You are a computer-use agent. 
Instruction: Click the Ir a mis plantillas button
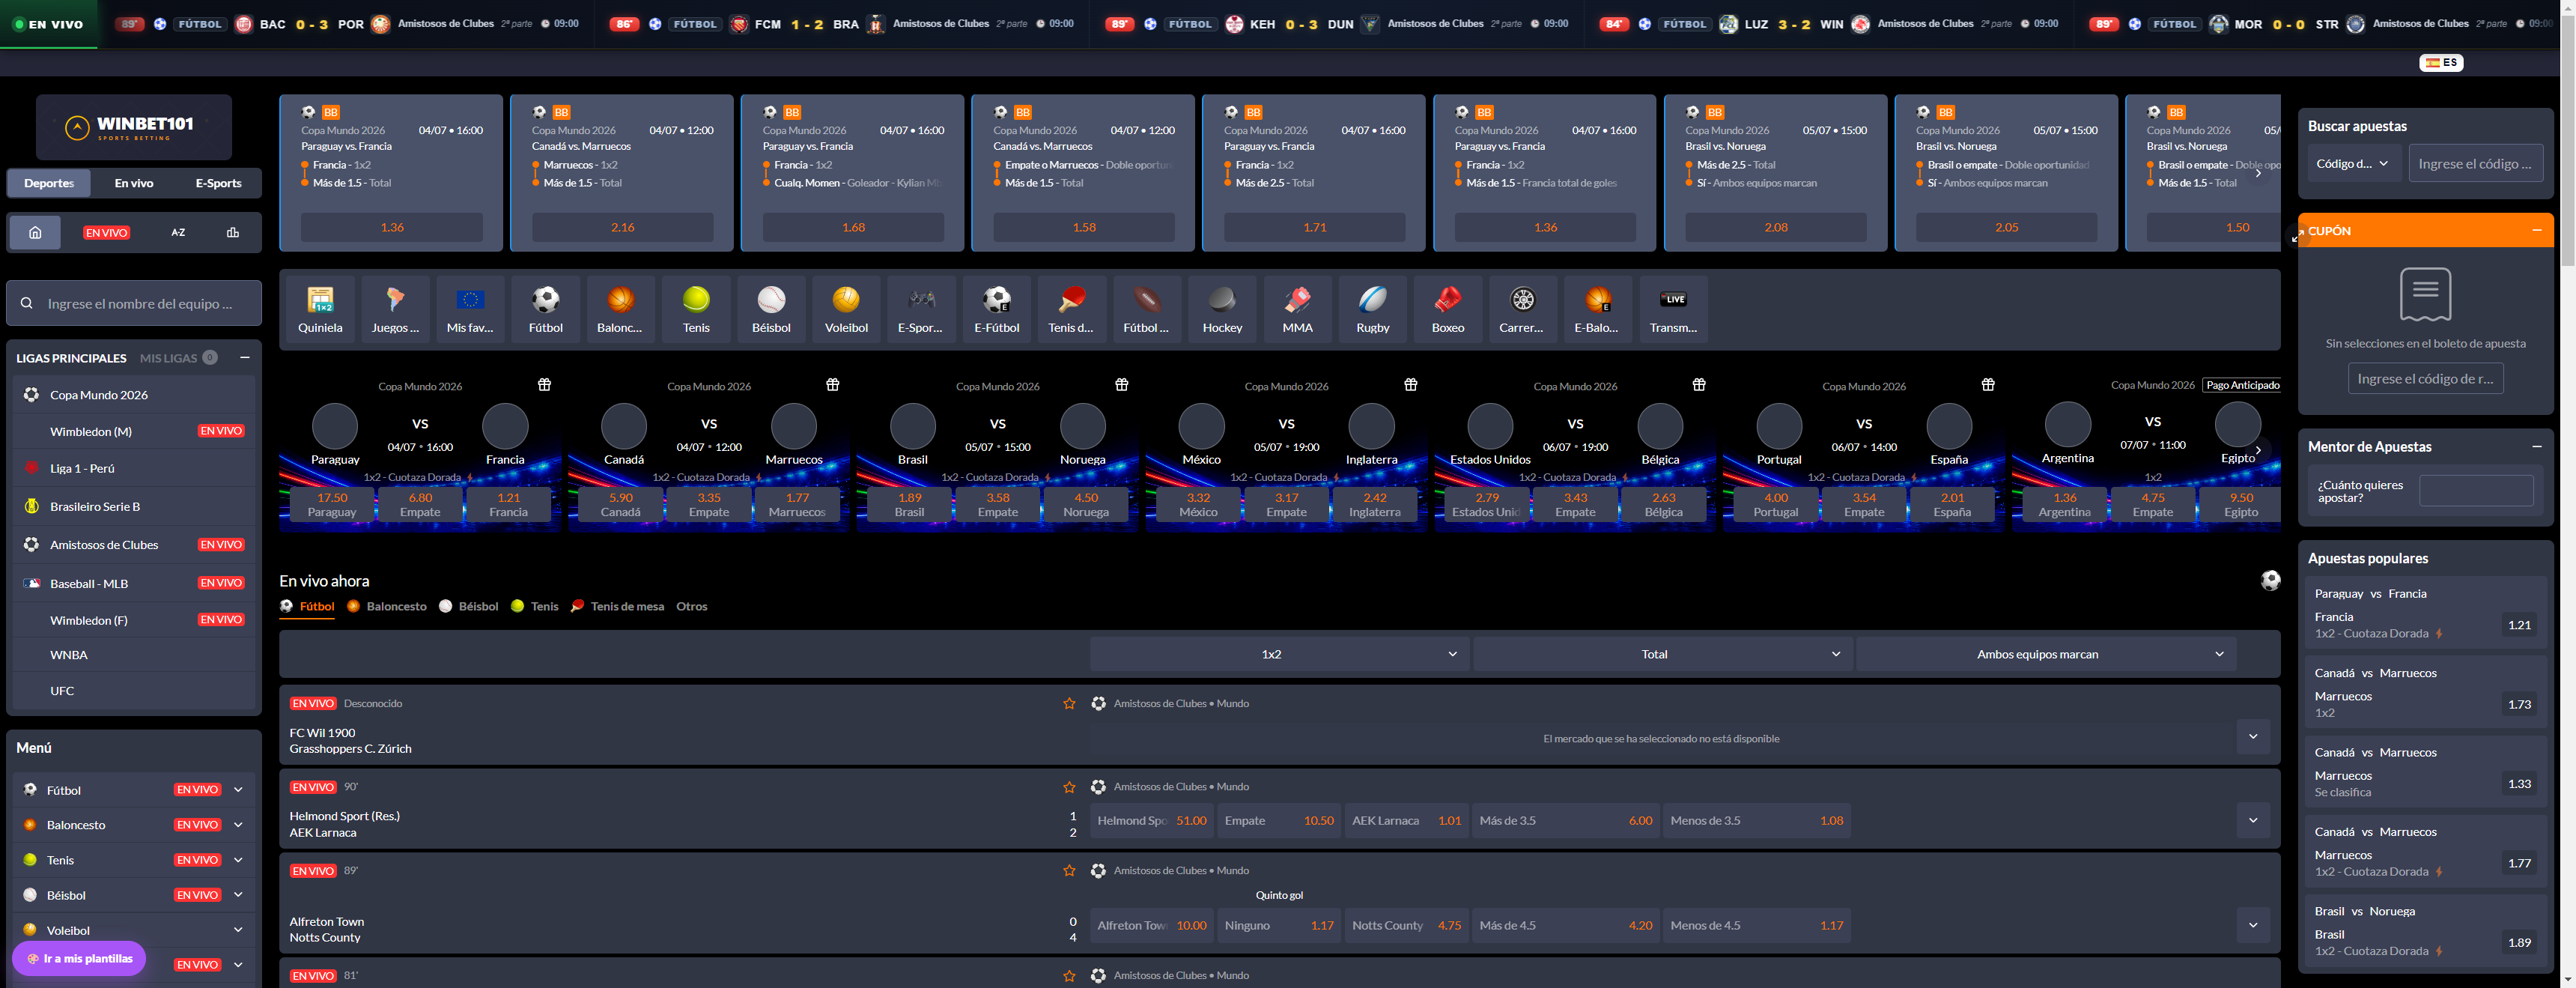[x=79, y=959]
